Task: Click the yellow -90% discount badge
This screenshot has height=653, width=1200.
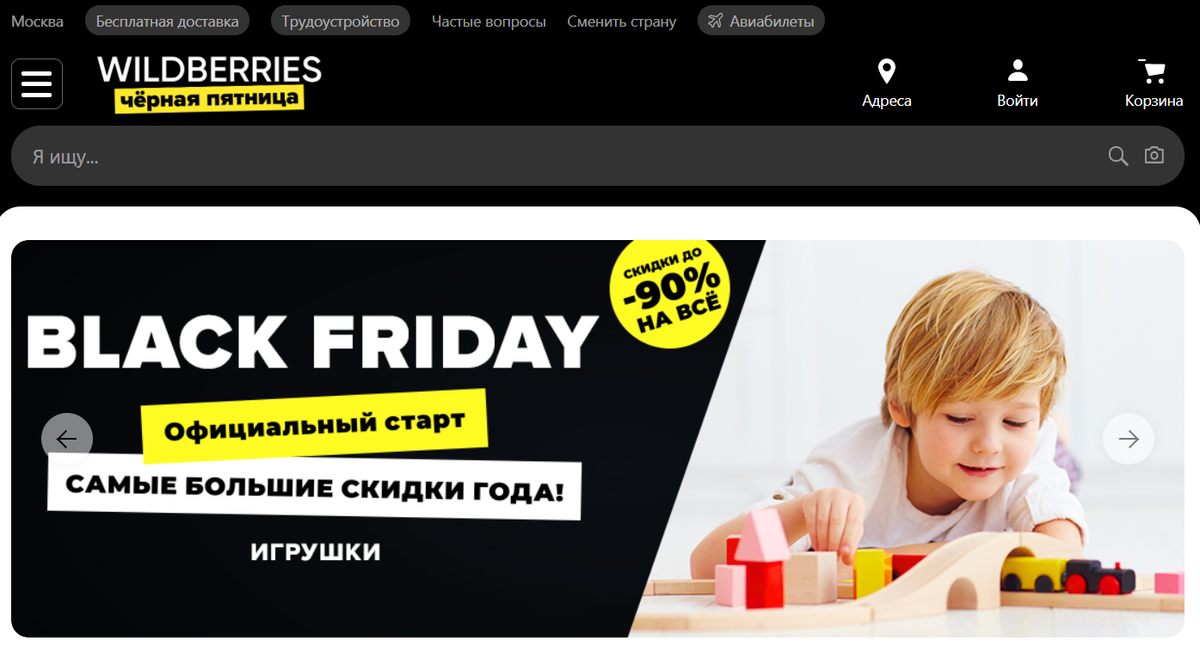Action: click(670, 290)
